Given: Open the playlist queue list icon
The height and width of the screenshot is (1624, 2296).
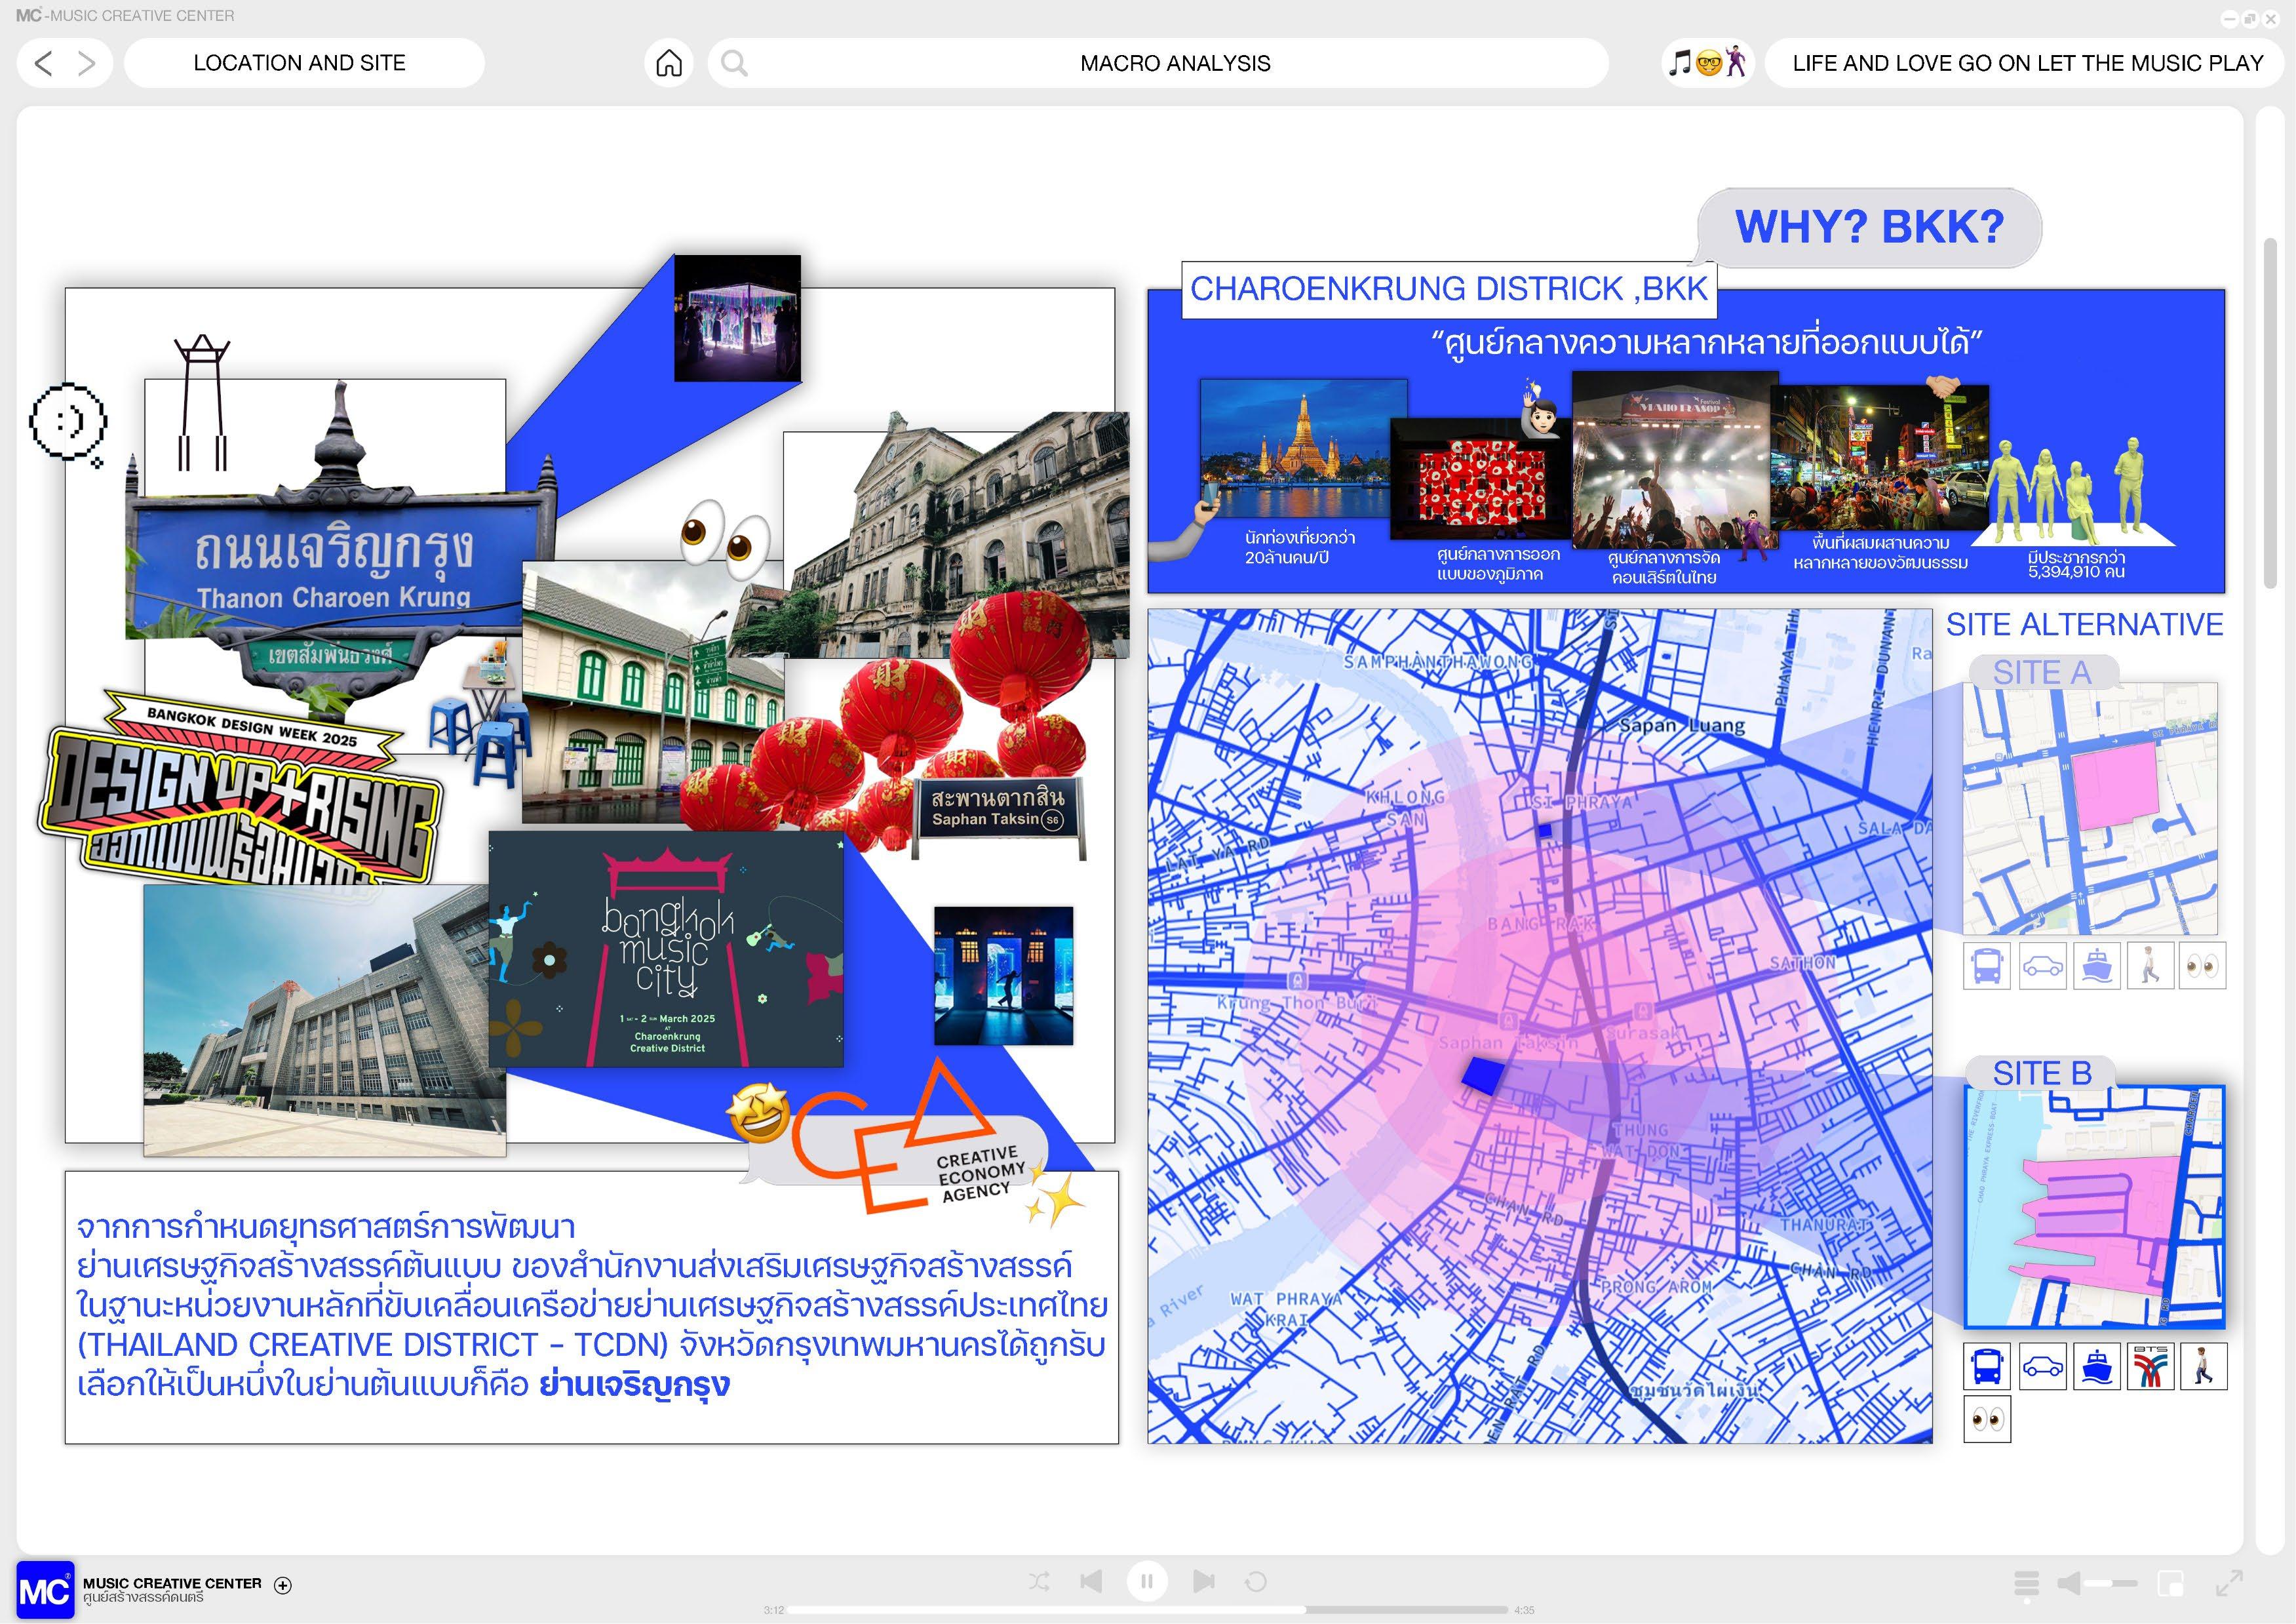Looking at the screenshot, I should (x=2026, y=1583).
